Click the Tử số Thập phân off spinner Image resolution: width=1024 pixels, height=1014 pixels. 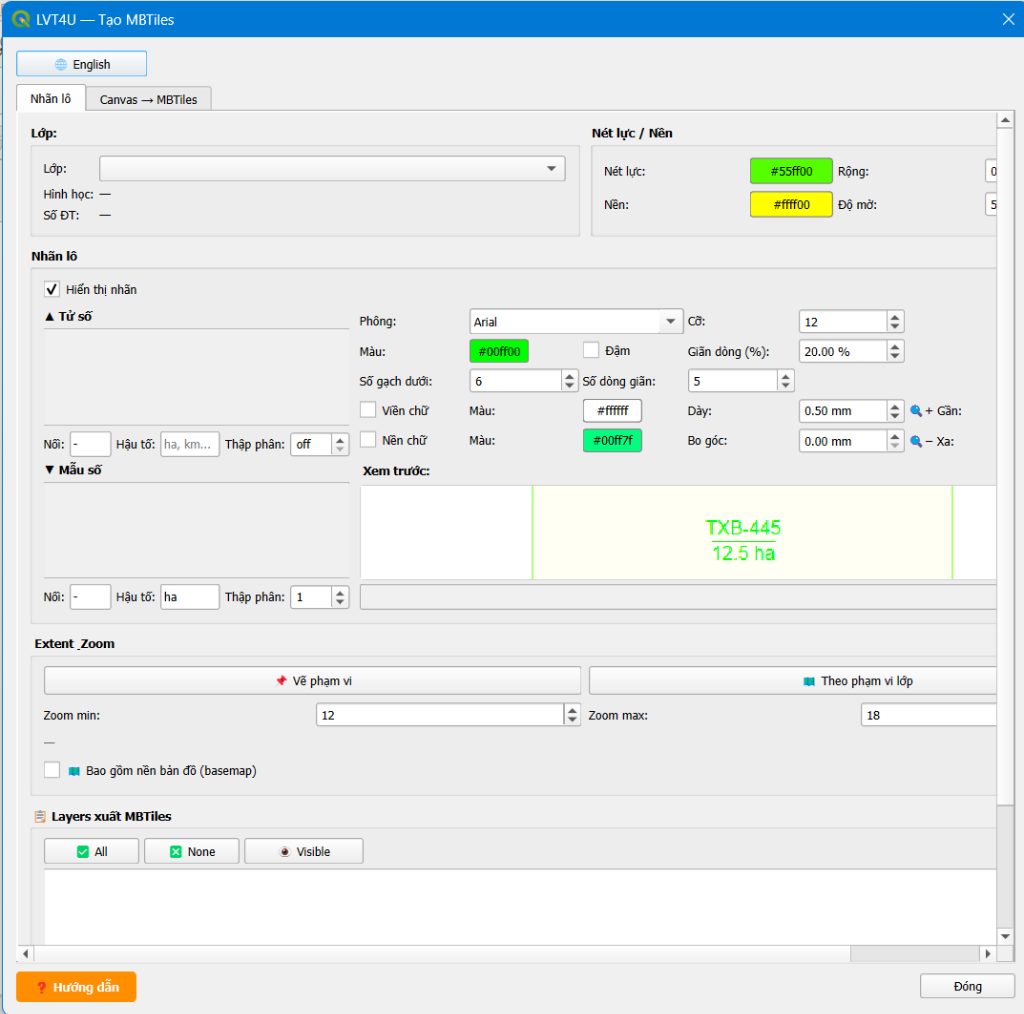319,444
